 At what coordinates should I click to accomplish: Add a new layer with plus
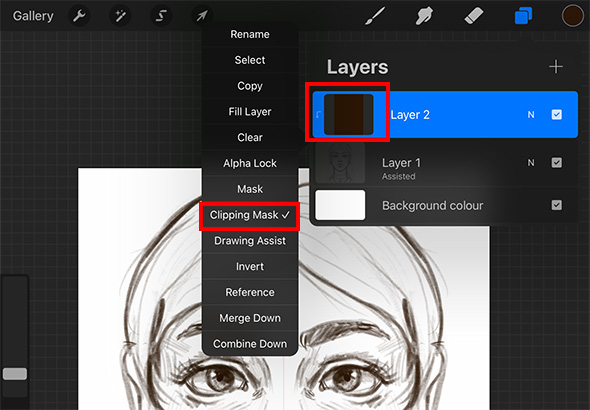(556, 67)
